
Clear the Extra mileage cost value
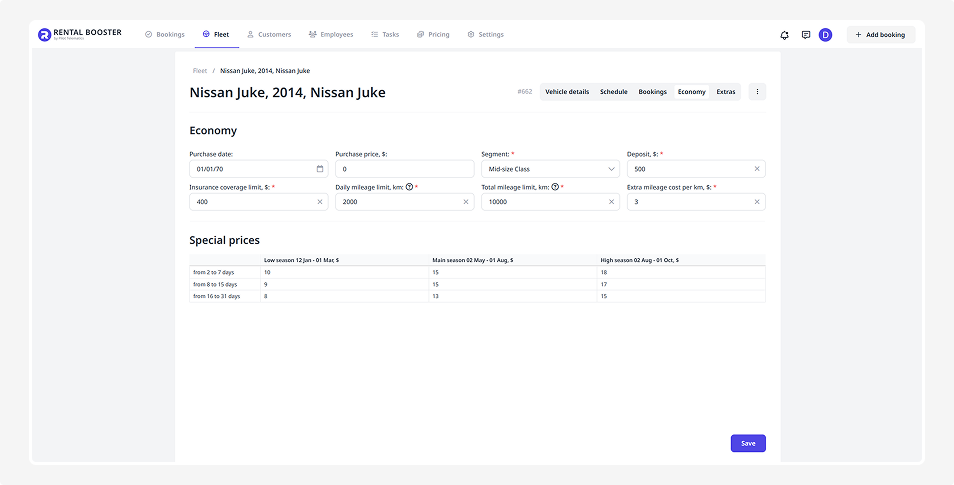tap(757, 202)
